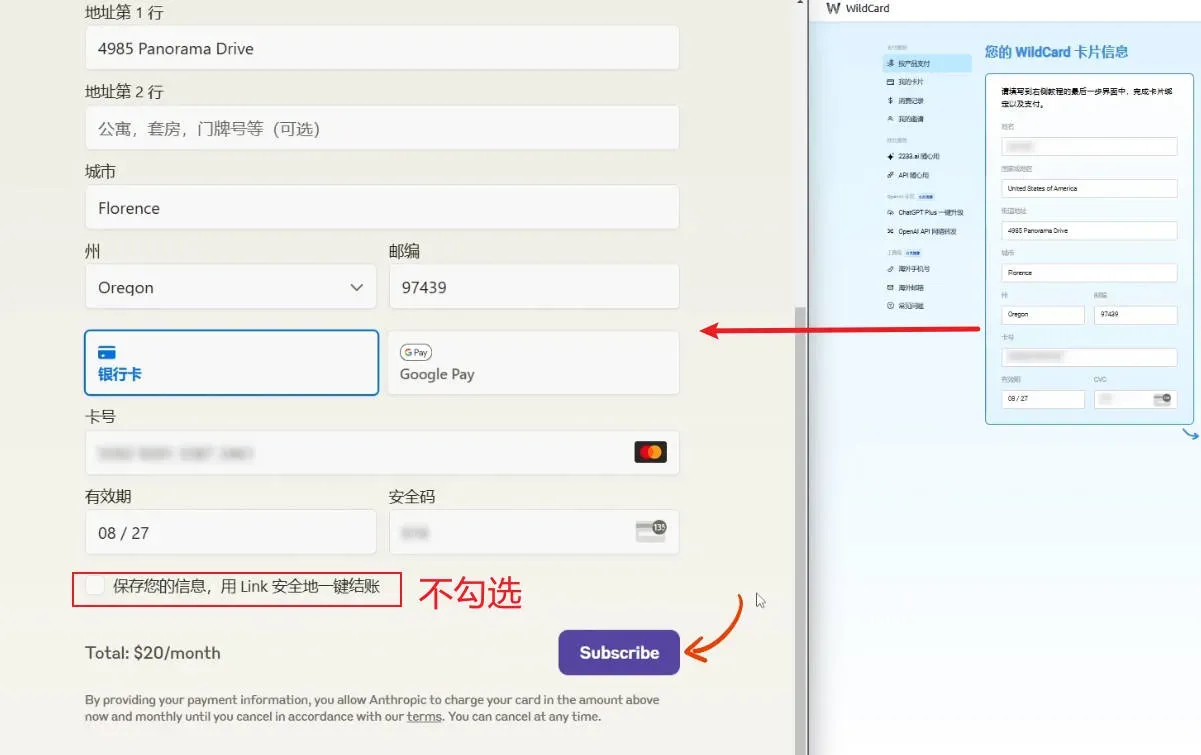This screenshot has width=1201, height=755.
Task: Open the terms link in payment disclaimer
Action: click(x=424, y=717)
